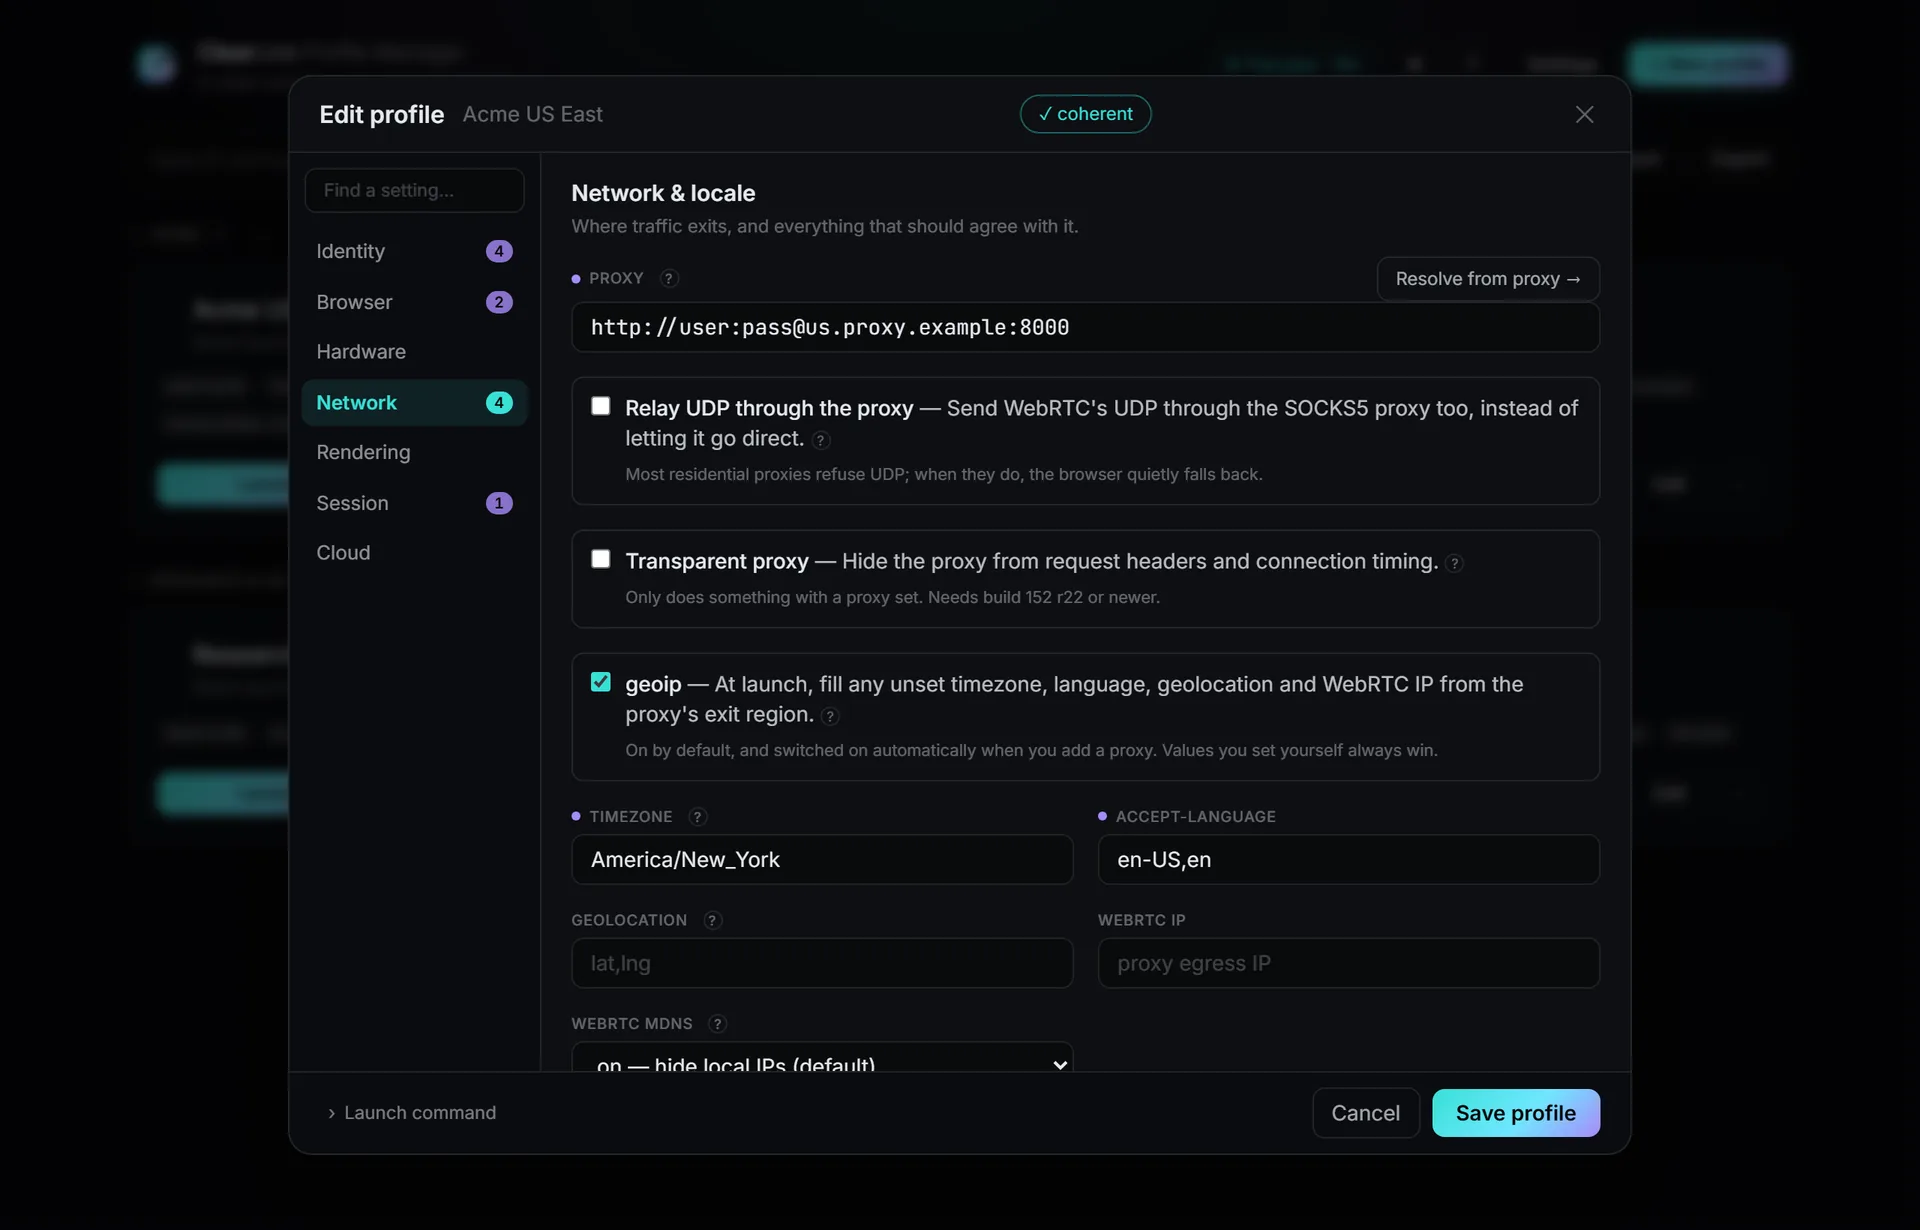
Task: Focus the Find a setting search field
Action: coord(414,190)
